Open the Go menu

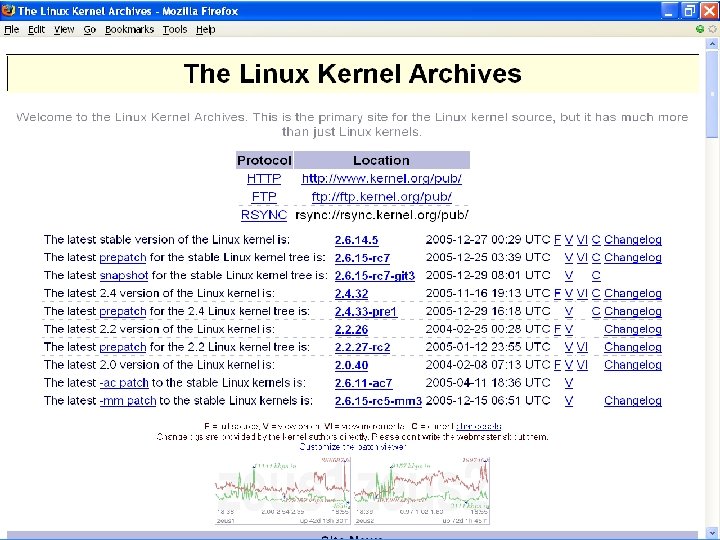coord(90,29)
